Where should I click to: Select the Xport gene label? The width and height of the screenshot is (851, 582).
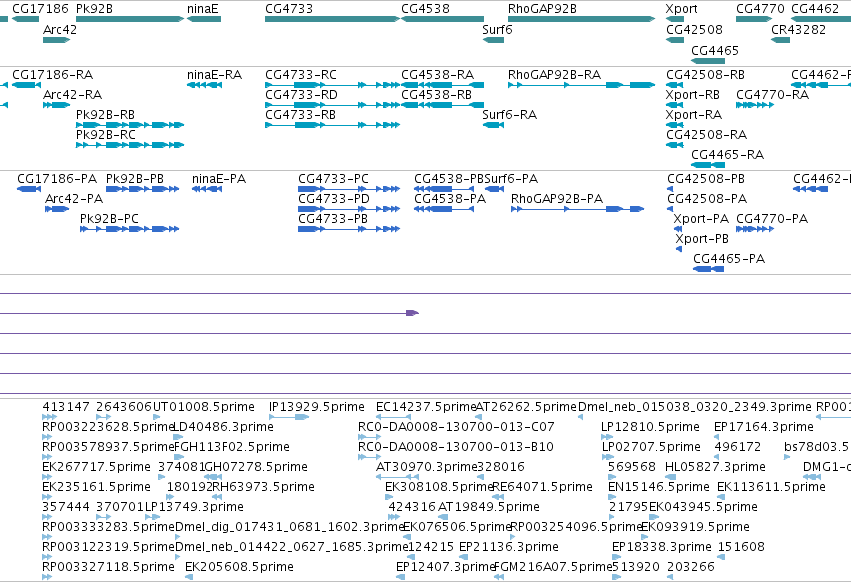(681, 9)
